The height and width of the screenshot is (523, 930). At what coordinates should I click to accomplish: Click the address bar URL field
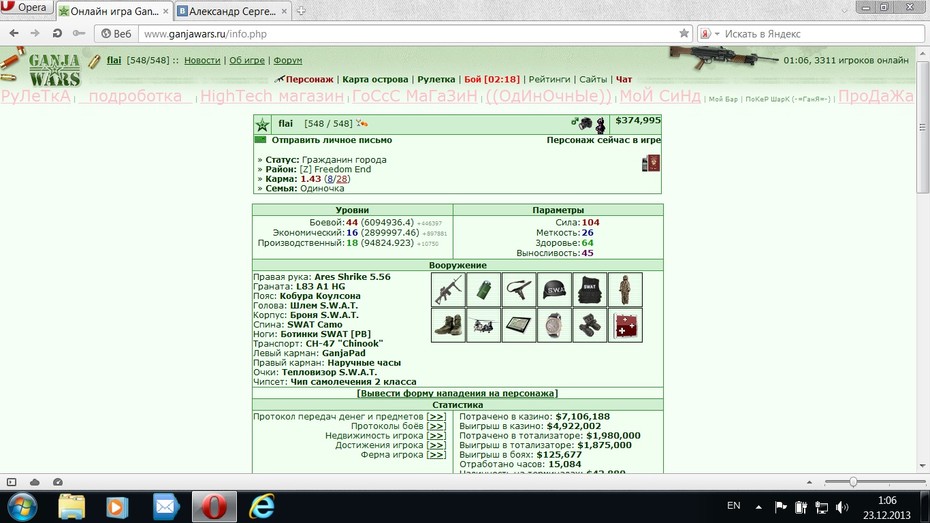pyautogui.click(x=409, y=34)
